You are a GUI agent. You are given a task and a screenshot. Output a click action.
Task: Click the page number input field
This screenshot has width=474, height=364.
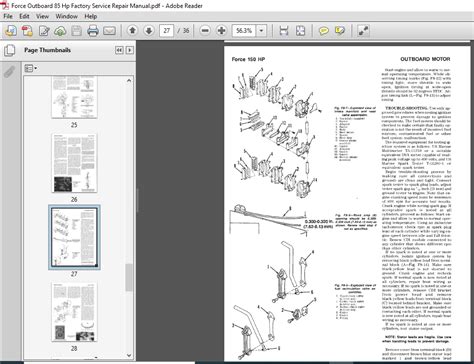(167, 31)
